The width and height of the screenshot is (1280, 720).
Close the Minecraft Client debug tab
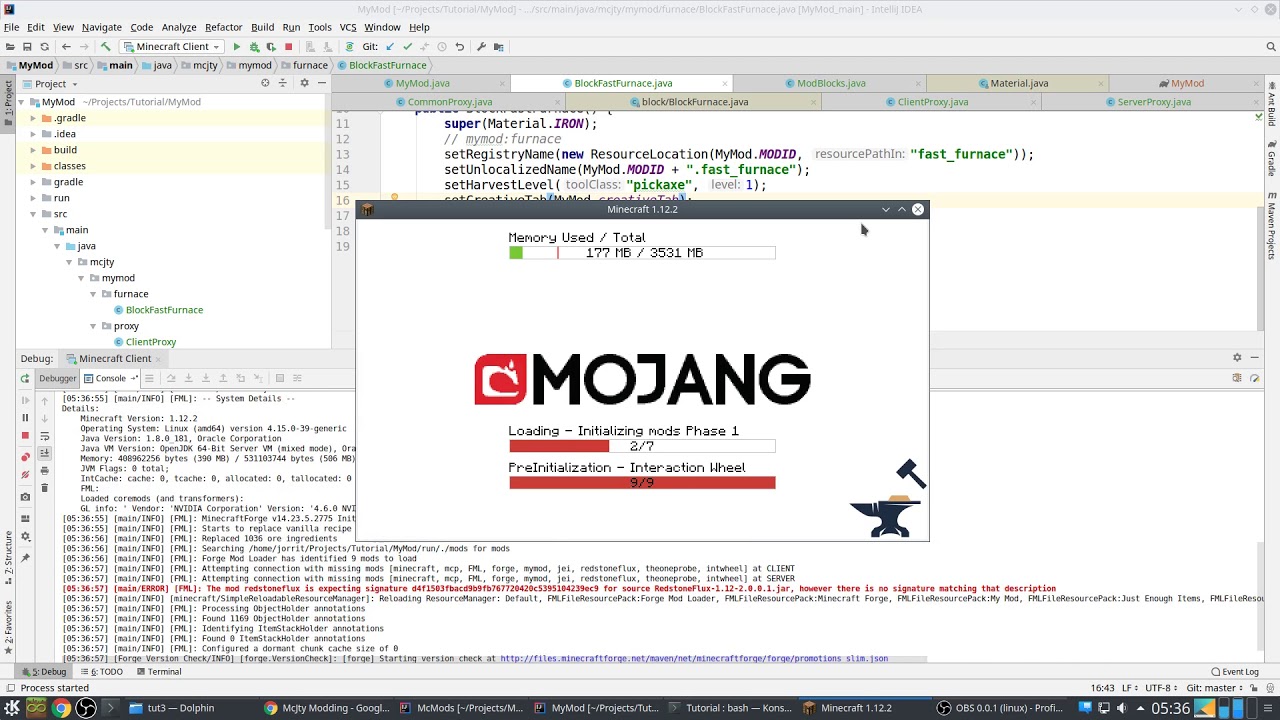(158, 359)
